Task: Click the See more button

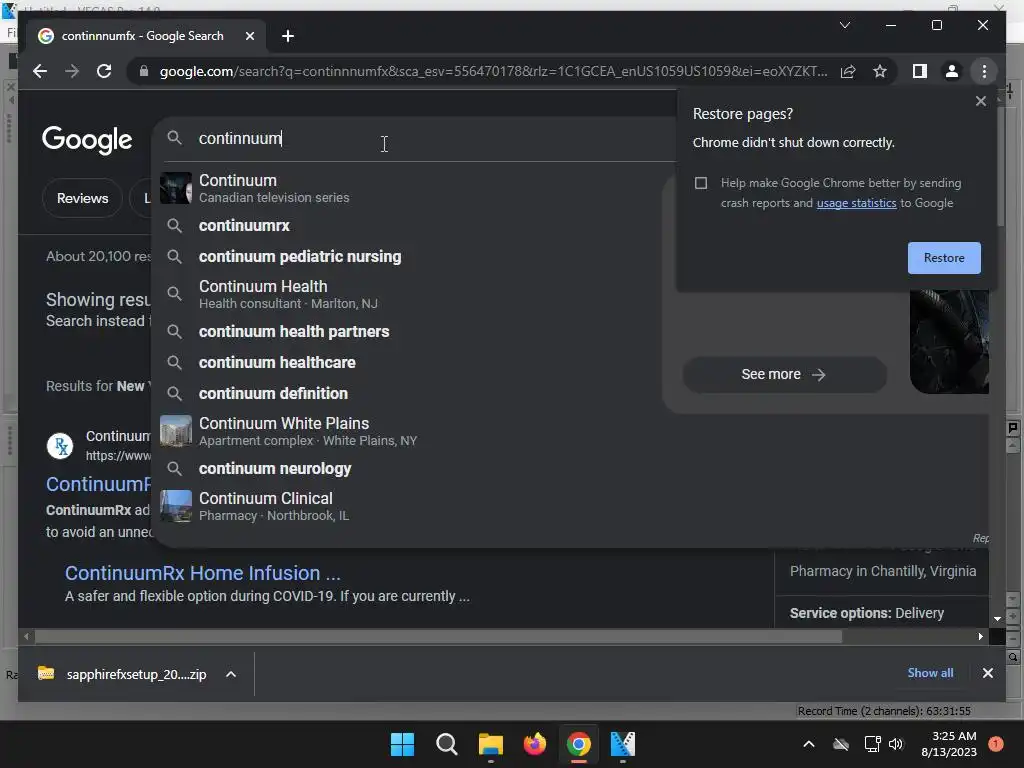Action: (x=784, y=374)
